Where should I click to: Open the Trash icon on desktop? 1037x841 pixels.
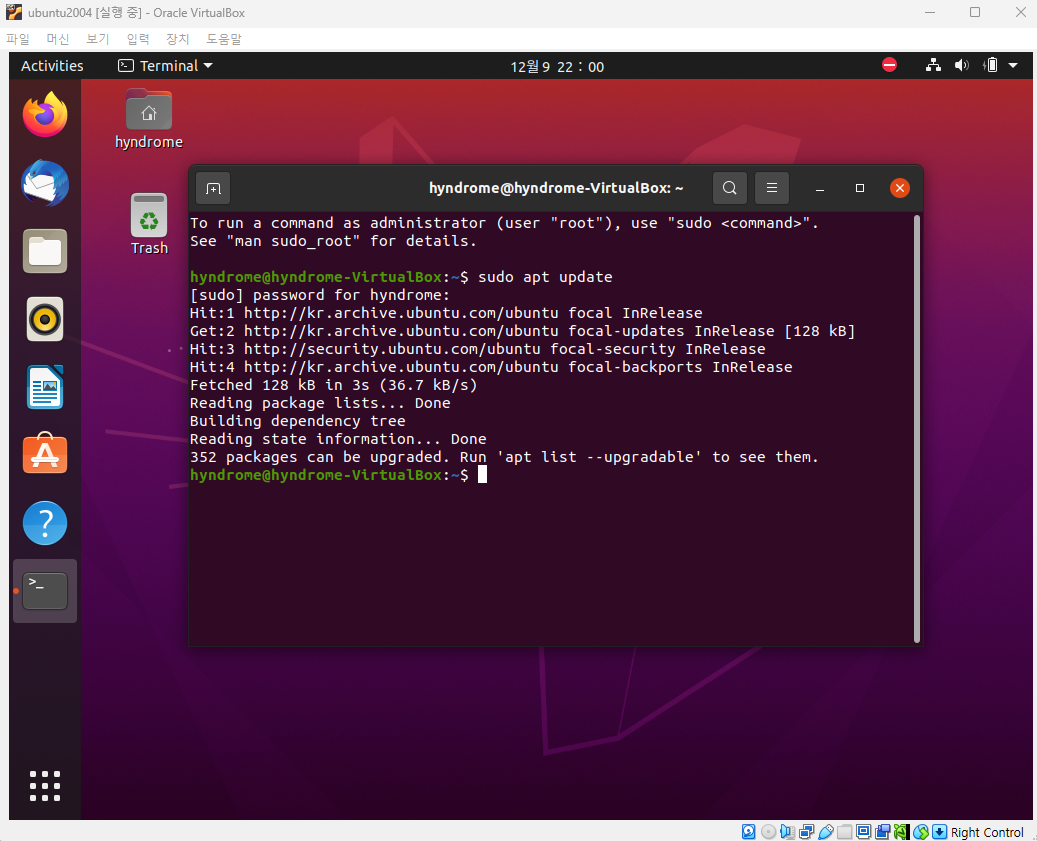coord(149,225)
